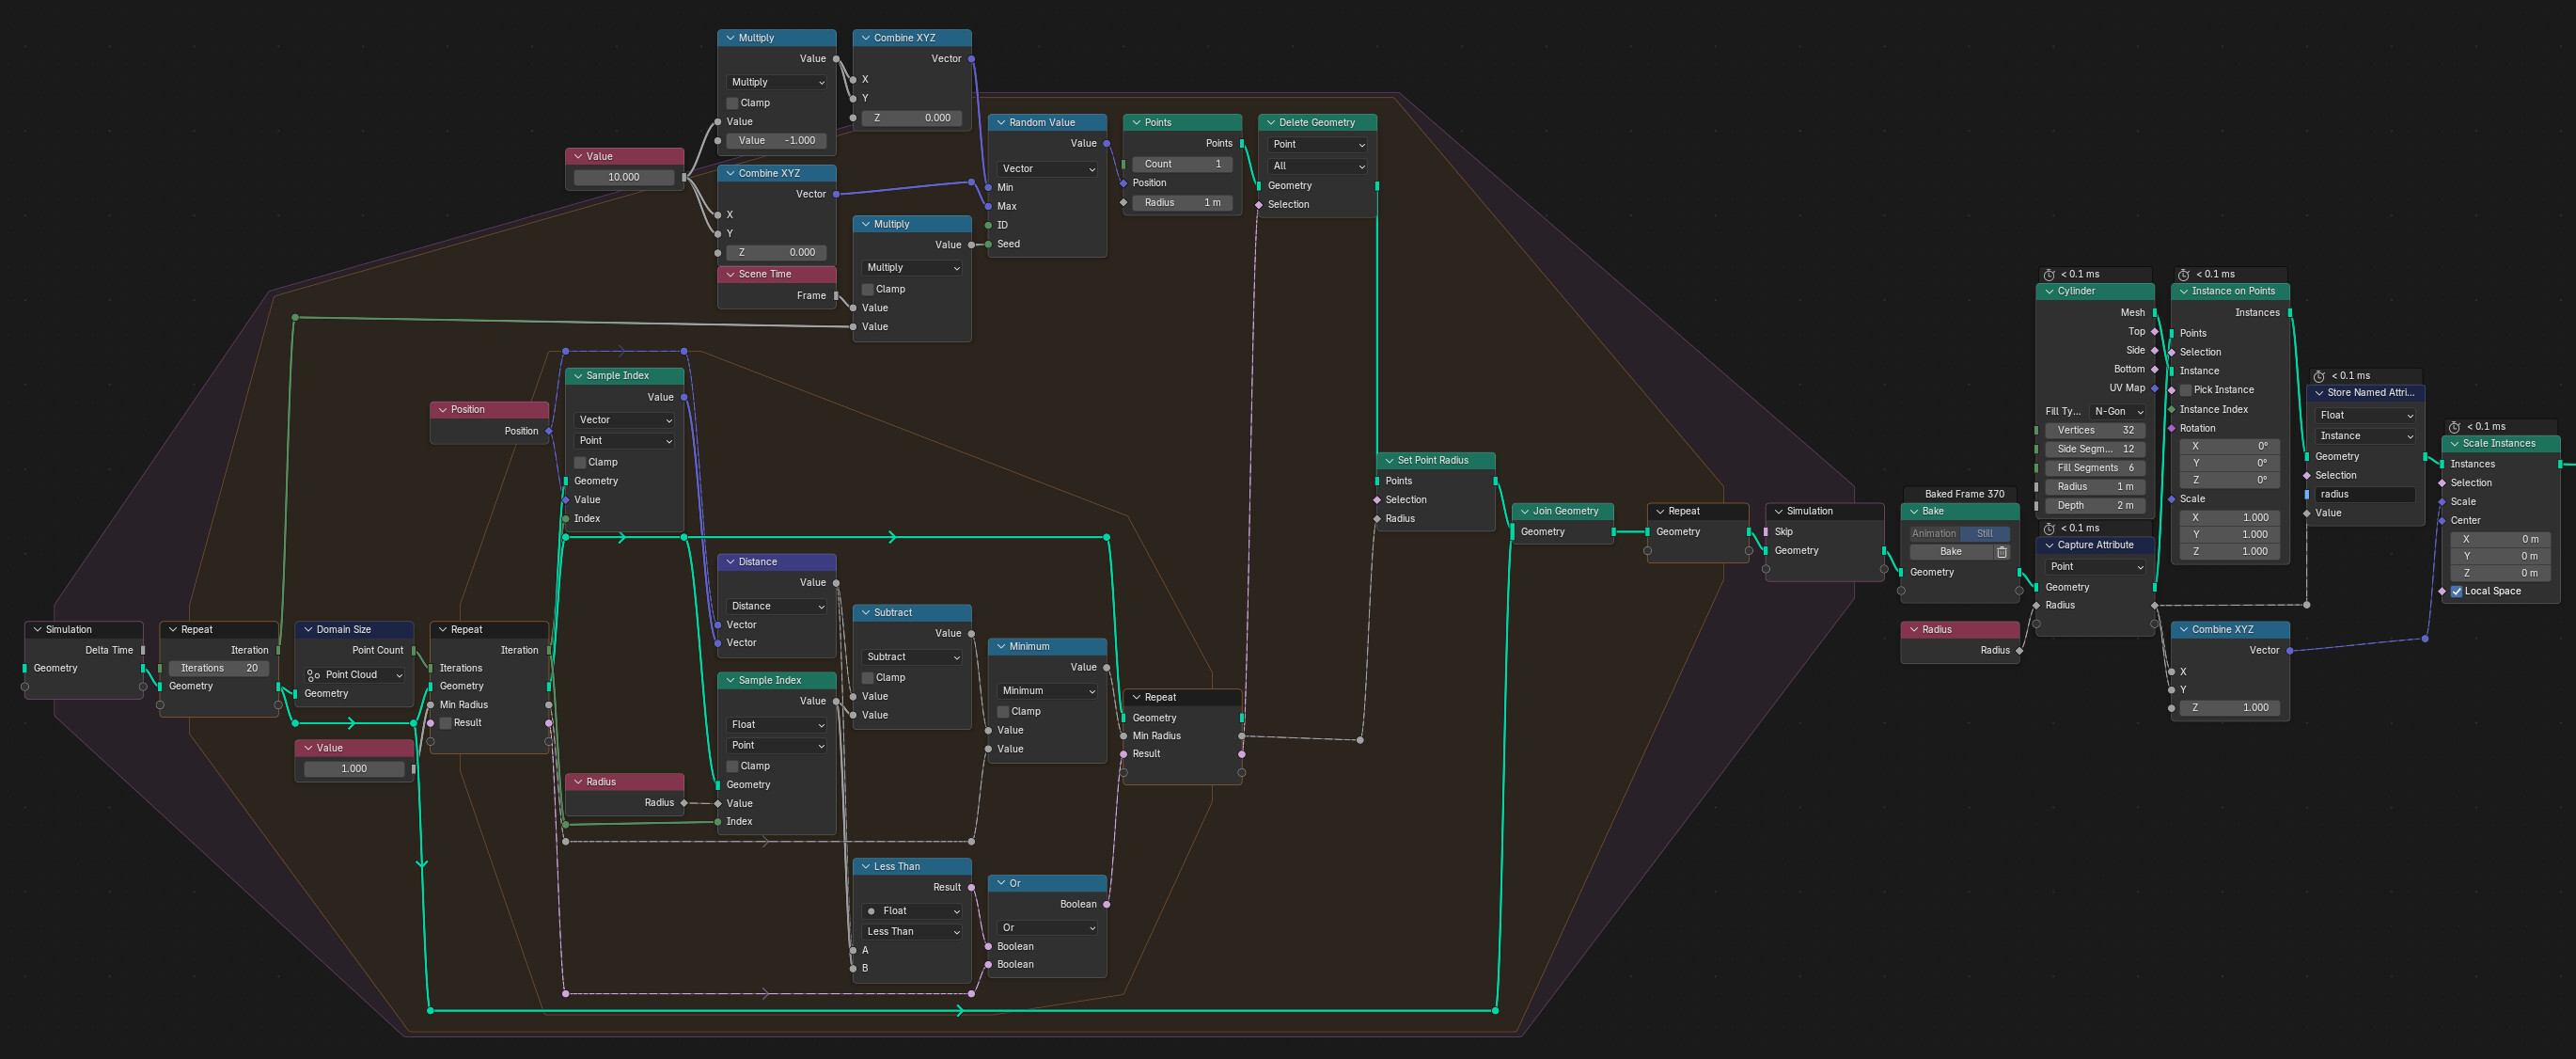Screen dimensions: 2576x1059
Task: Select the Animation bake mode tab
Action: 1934,534
